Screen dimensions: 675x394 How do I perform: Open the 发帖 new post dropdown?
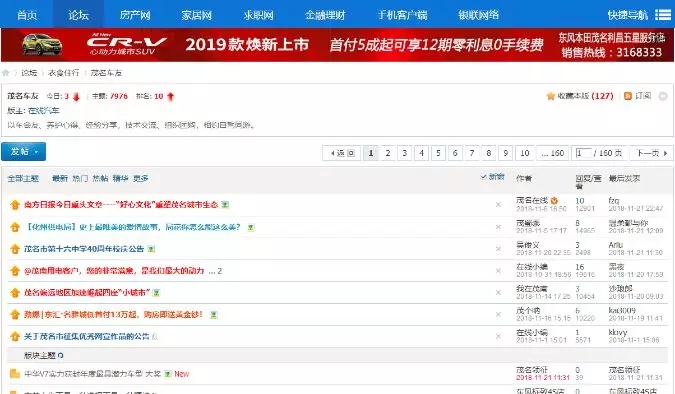[x=23, y=152]
